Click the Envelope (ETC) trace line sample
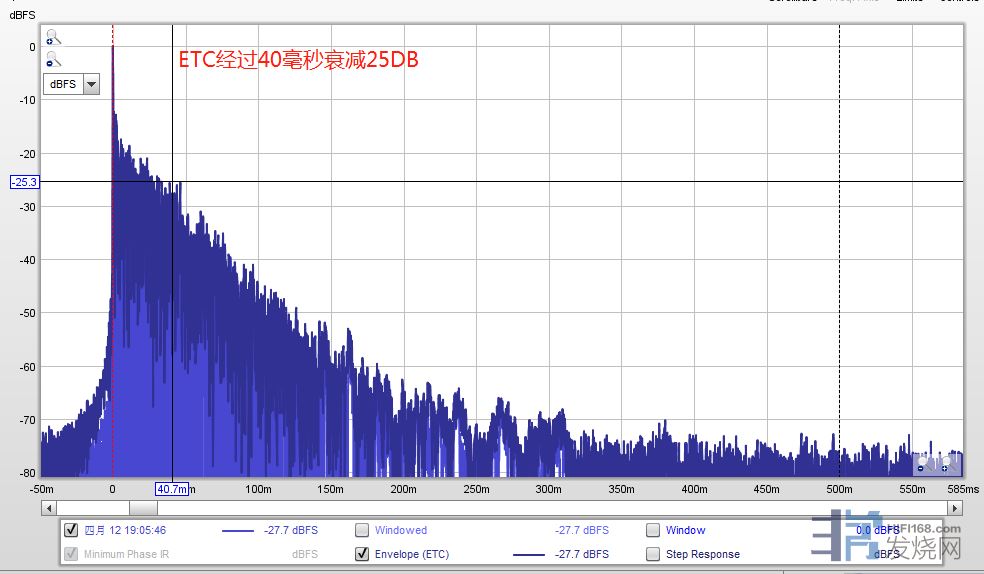Viewport: 984px width, 574px height. point(529,554)
